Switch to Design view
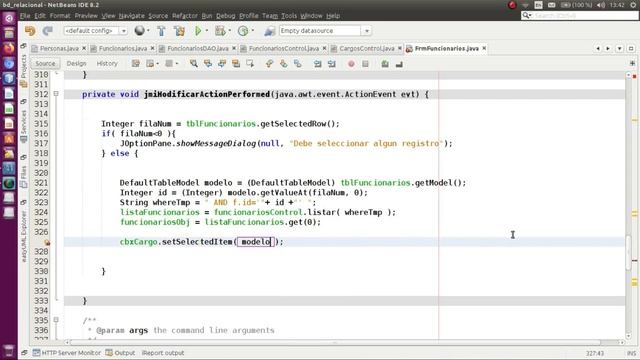Image resolution: width=640 pixels, height=360 pixels. pos(76,64)
